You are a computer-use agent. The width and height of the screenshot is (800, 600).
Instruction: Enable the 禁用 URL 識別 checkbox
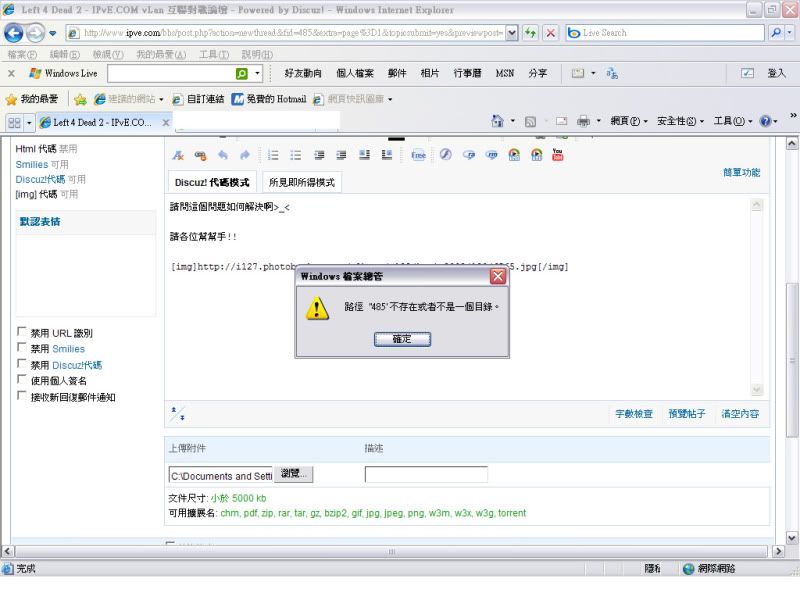pyautogui.click(x=23, y=333)
